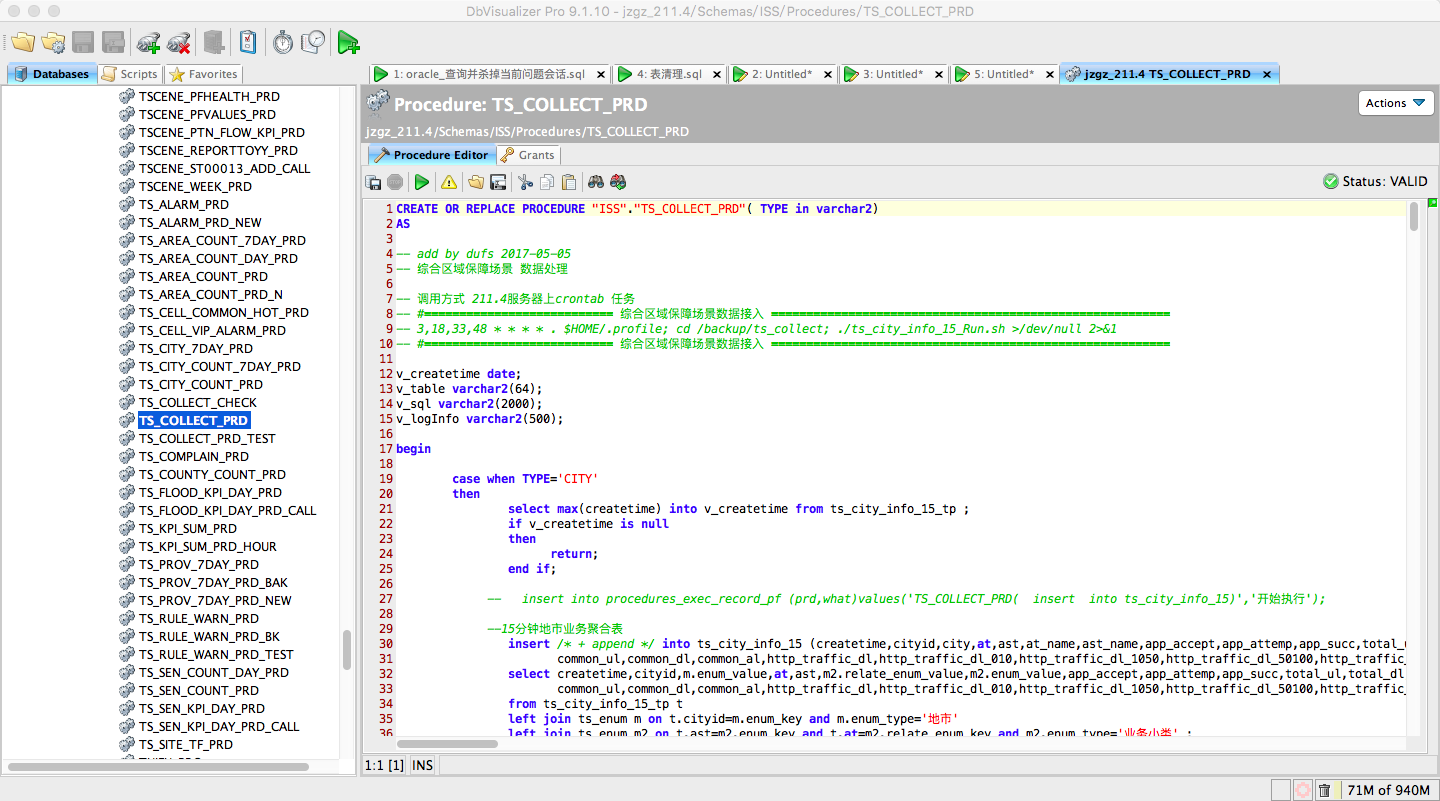This screenshot has height=801, width=1440.
Task: Open the Scripts tab
Action: pyautogui.click(x=130, y=74)
